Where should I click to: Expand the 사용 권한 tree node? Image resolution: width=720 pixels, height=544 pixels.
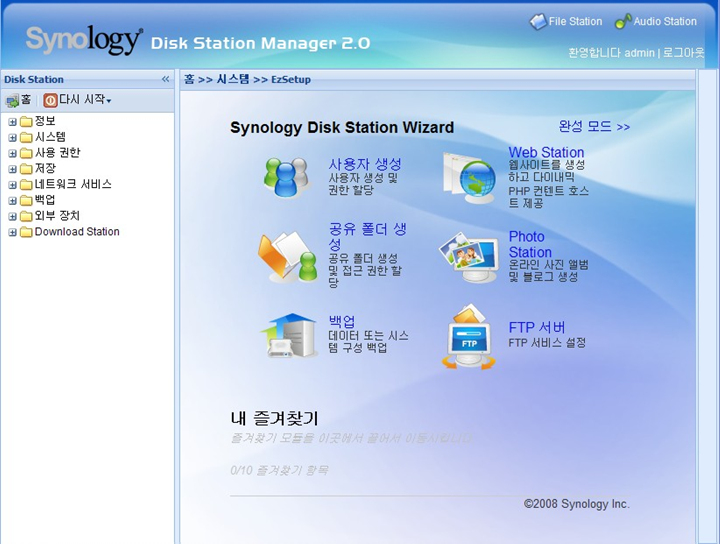pyautogui.click(x=12, y=153)
